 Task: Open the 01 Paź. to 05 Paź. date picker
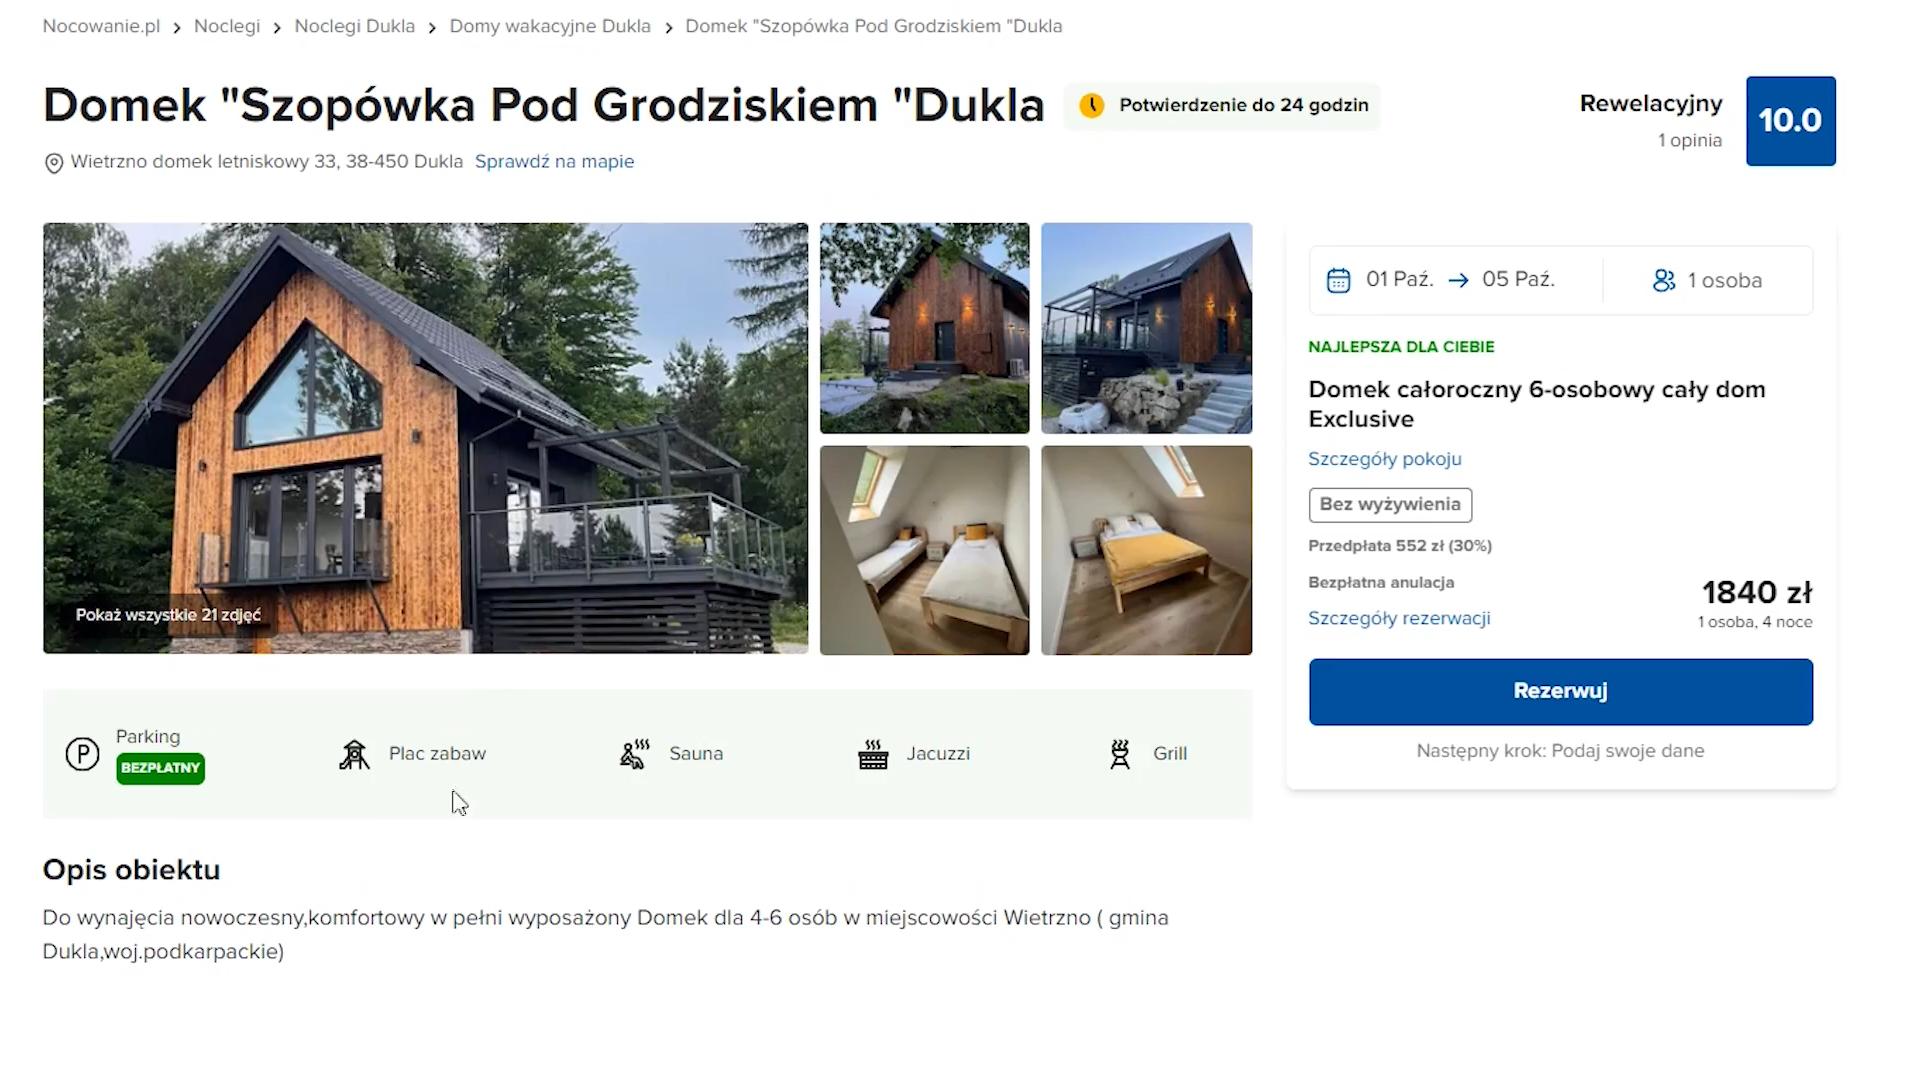(x=1456, y=280)
